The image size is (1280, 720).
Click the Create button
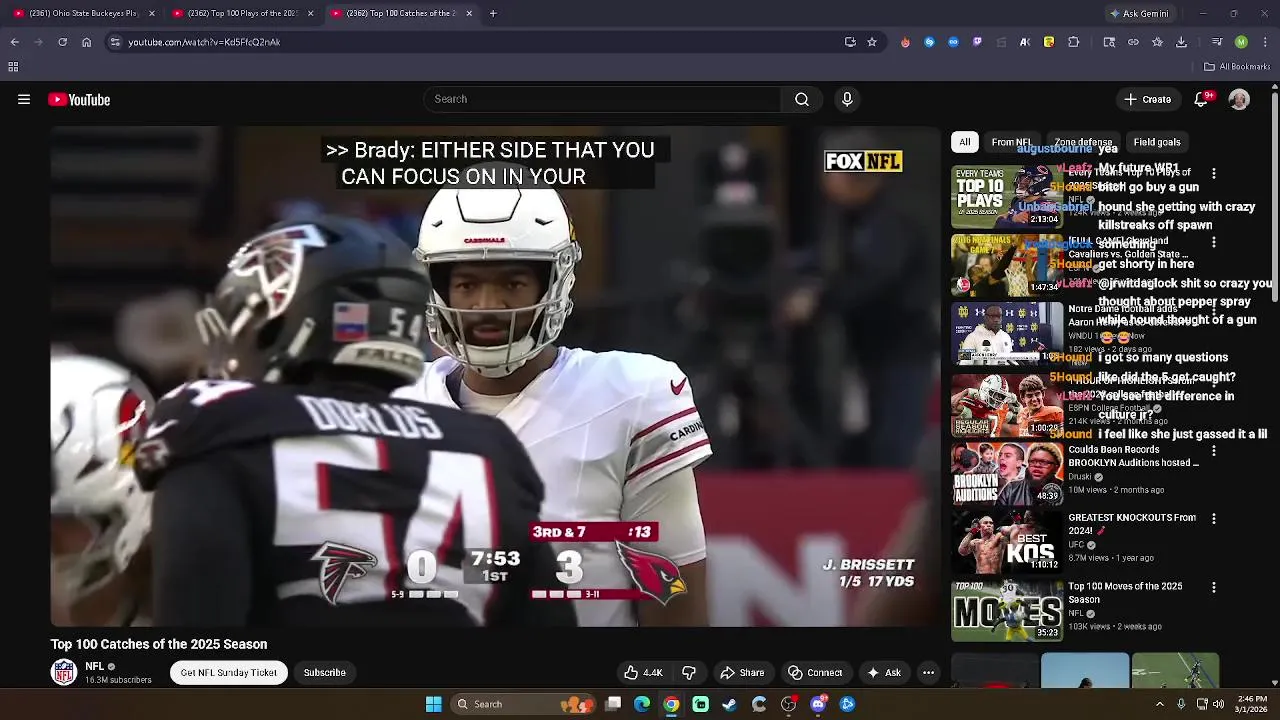click(1147, 99)
